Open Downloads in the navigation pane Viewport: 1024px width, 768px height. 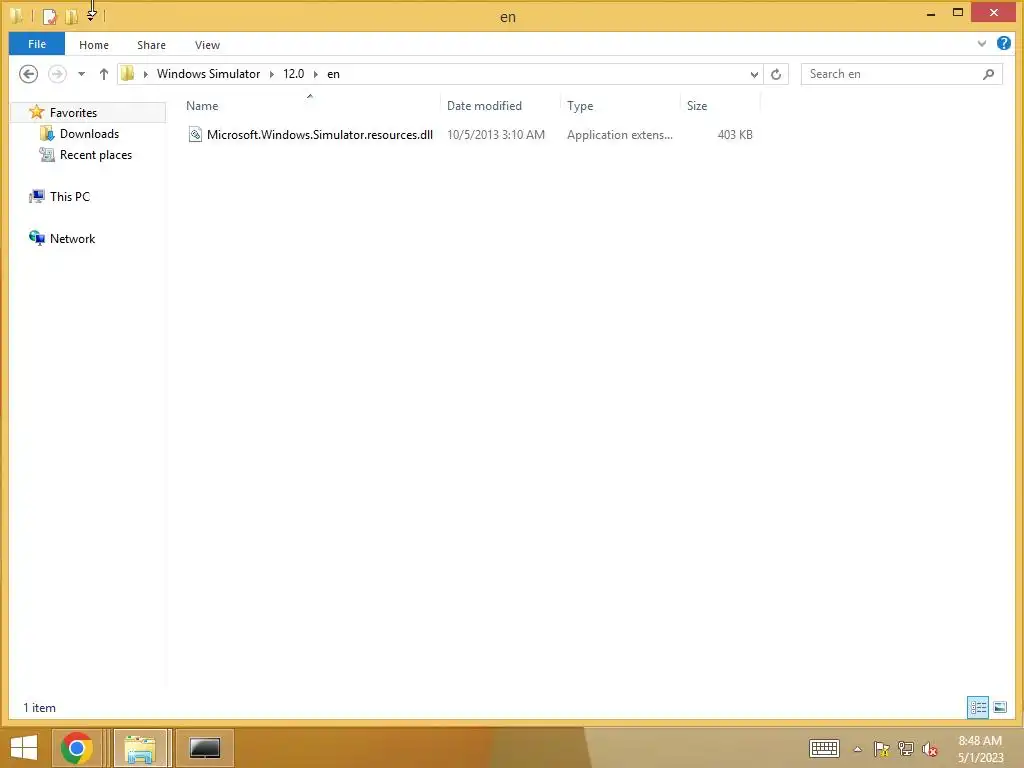(89, 134)
